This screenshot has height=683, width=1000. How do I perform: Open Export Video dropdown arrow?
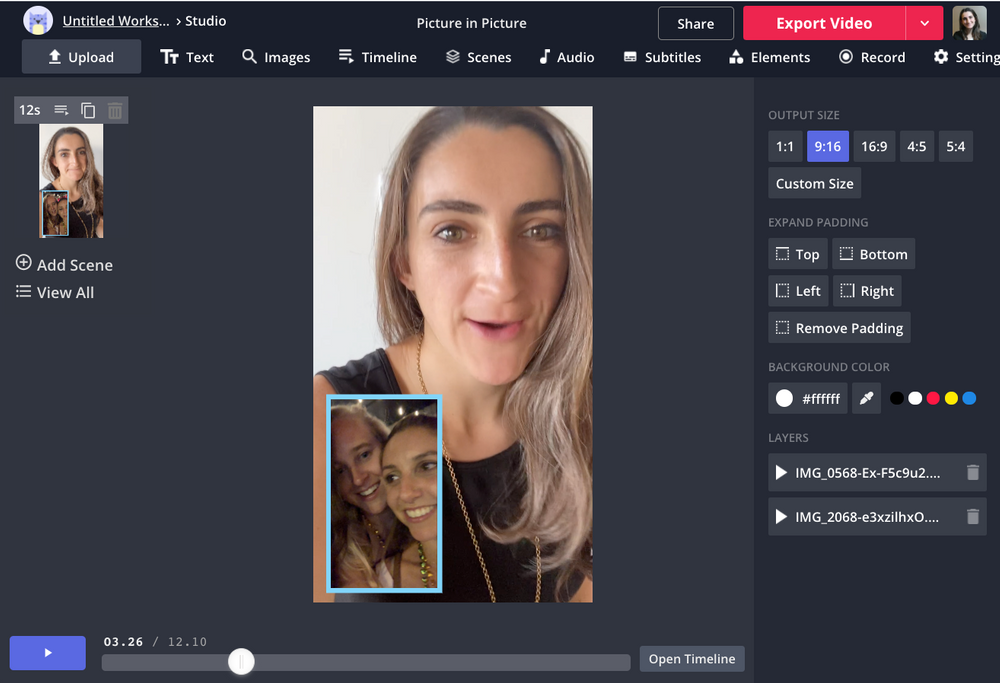point(924,23)
